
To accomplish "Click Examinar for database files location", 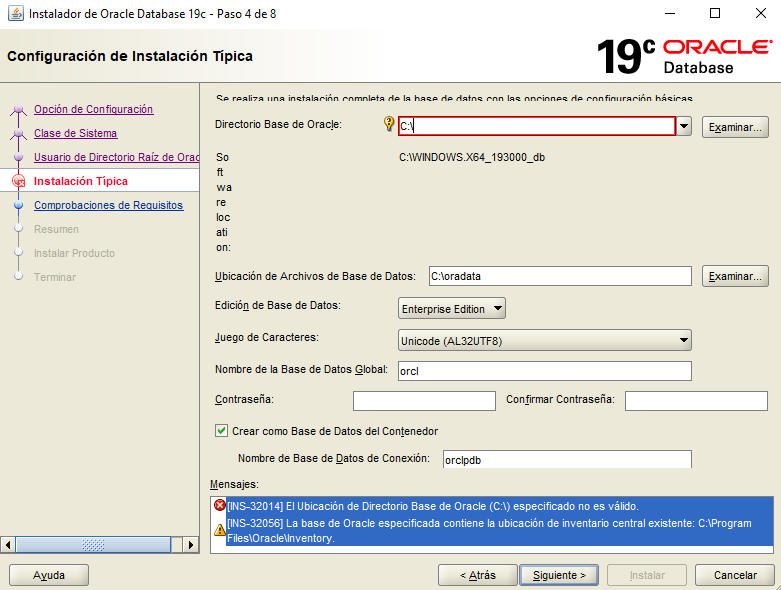I will tap(735, 276).
